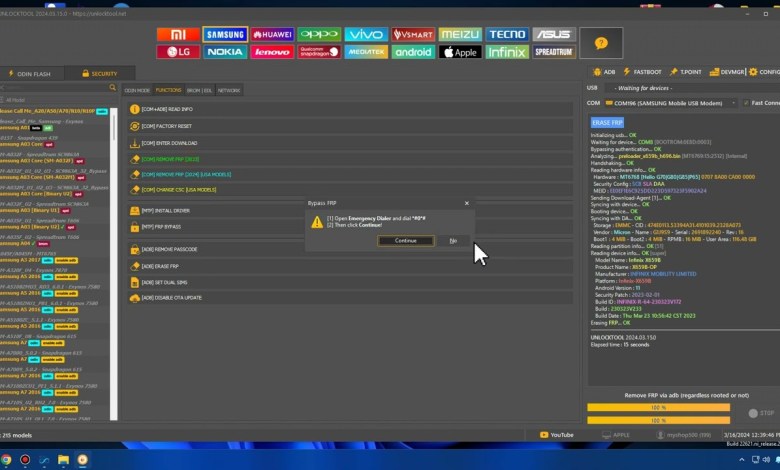Screen dimensions: 780x470
Task: Toggle the Fast Connect checkbox
Action: click(x=746, y=103)
